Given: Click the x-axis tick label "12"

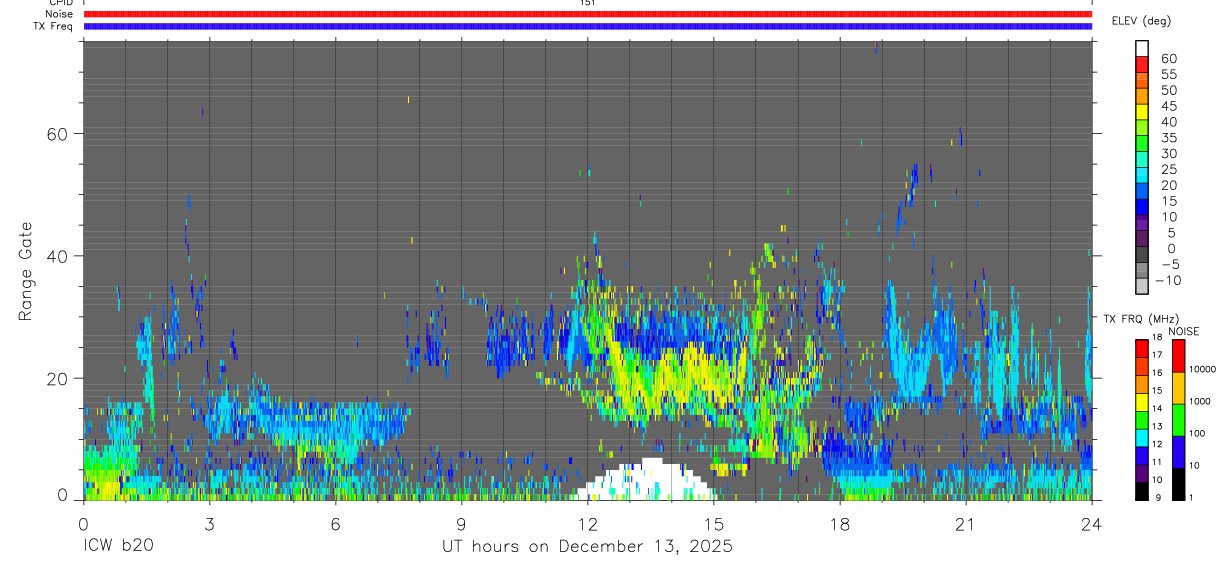Looking at the screenshot, I should coord(587,523).
